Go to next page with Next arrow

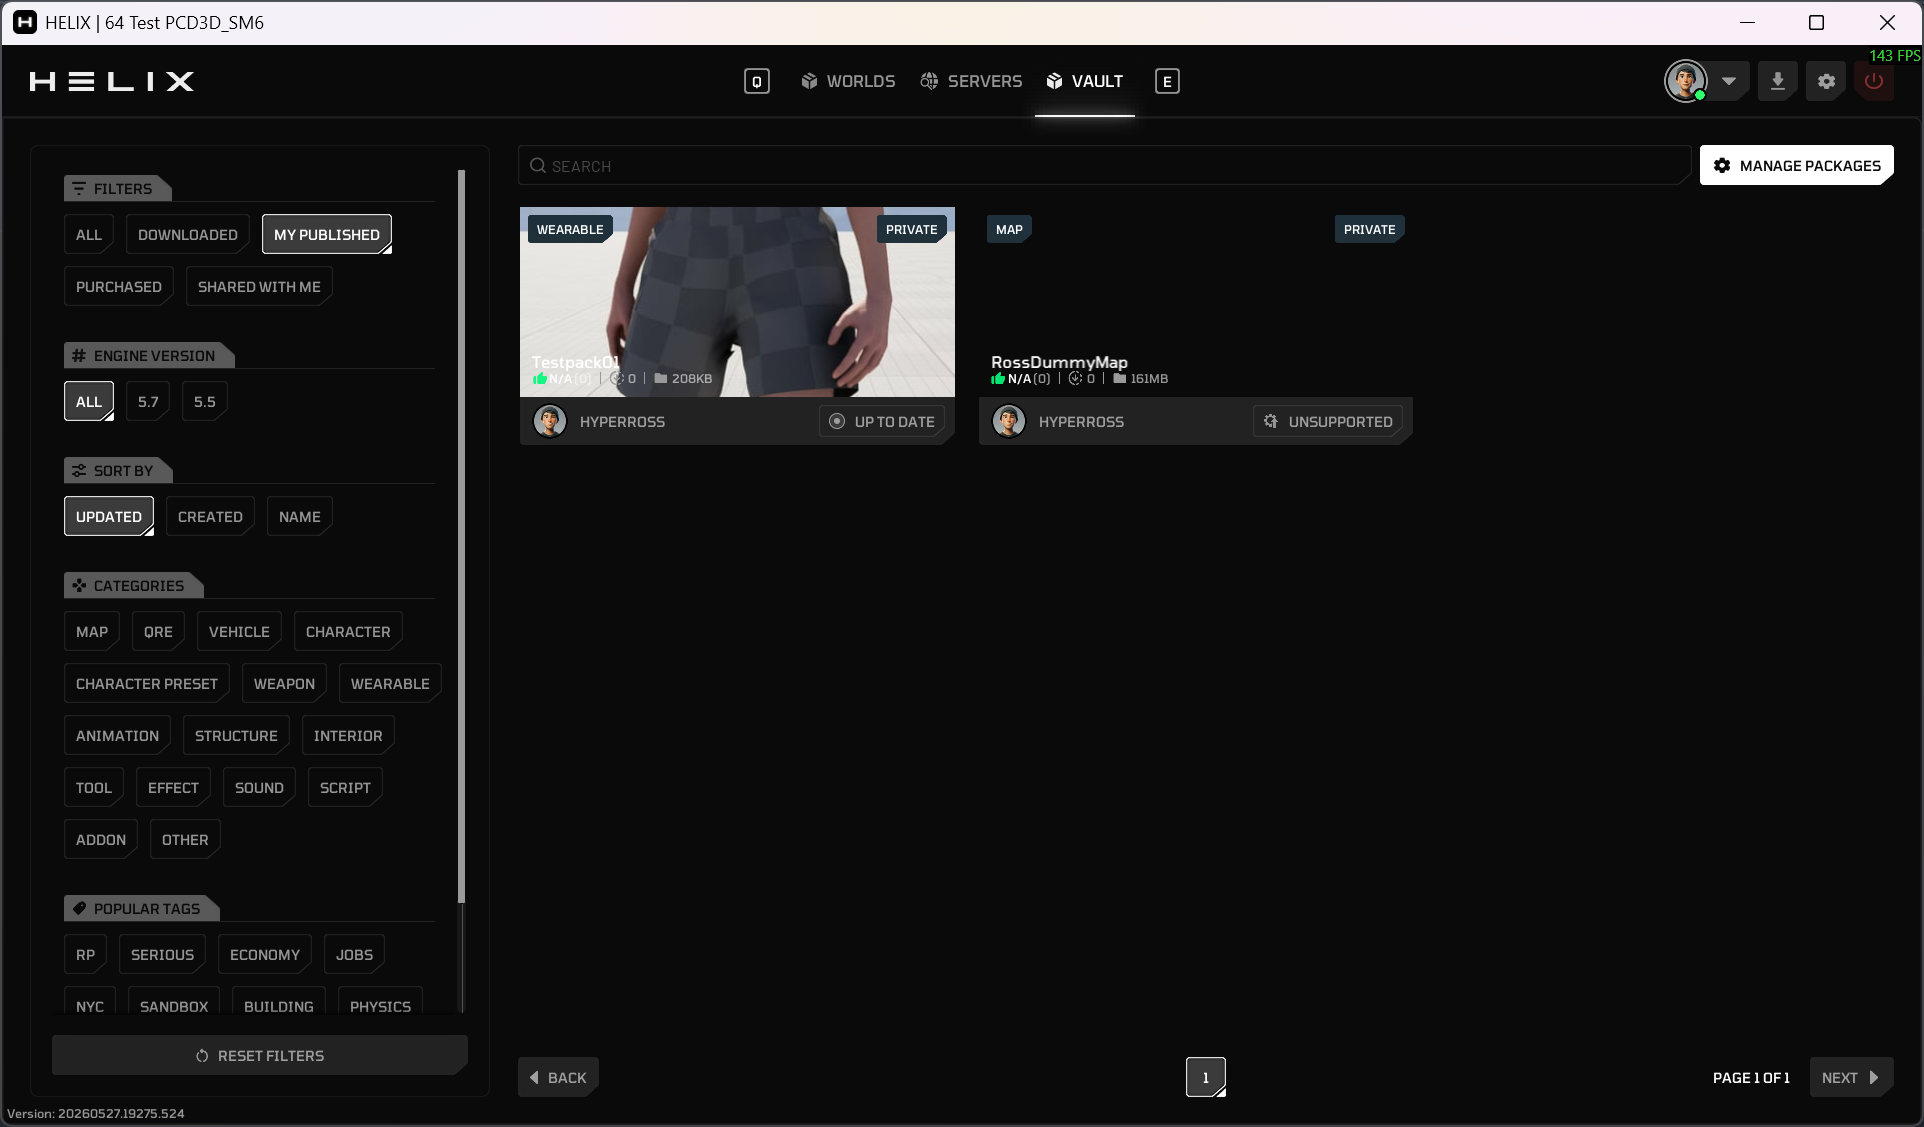[1851, 1077]
